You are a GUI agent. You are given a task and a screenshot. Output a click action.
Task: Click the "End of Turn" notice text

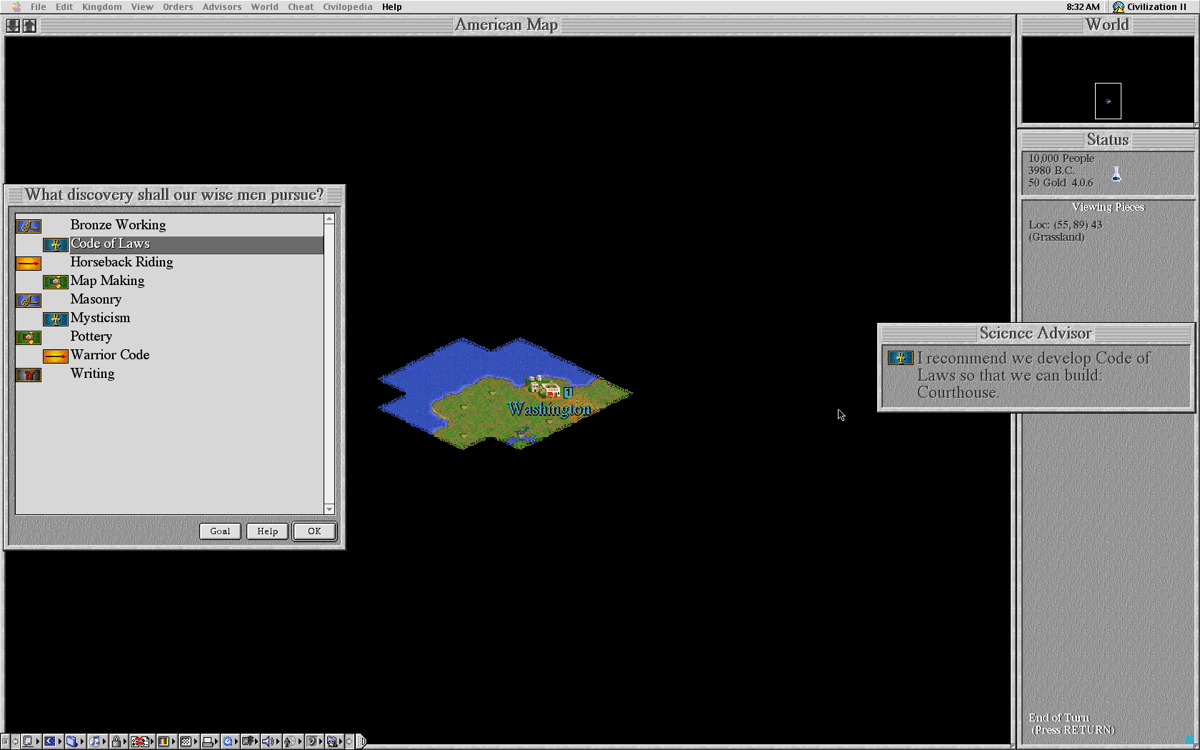pyautogui.click(x=1058, y=718)
